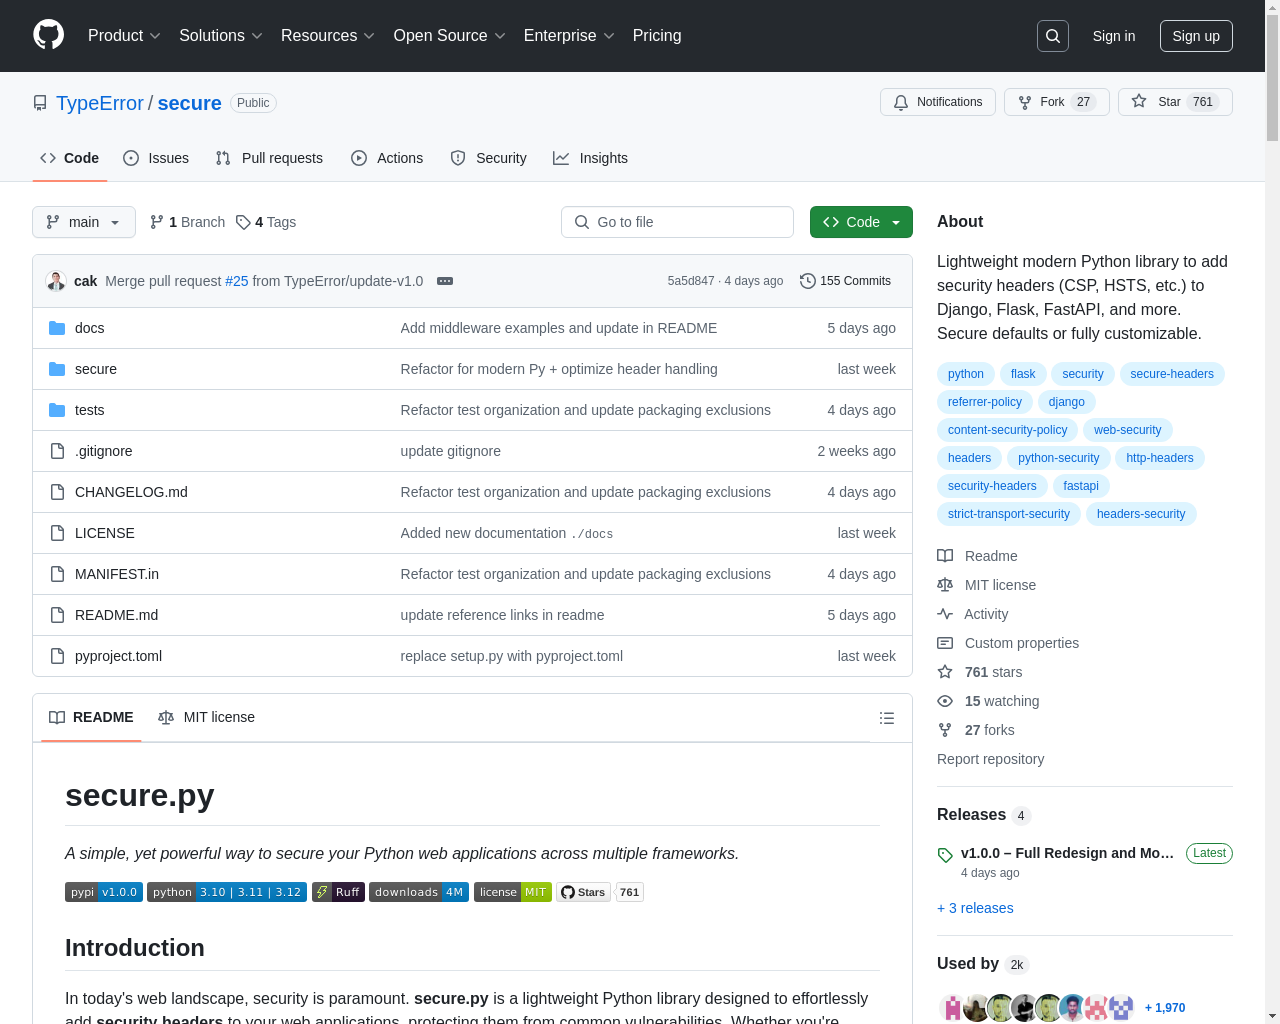Click the search magnifier icon in header
Screen dimensions: 1280x1024
coord(1053,36)
